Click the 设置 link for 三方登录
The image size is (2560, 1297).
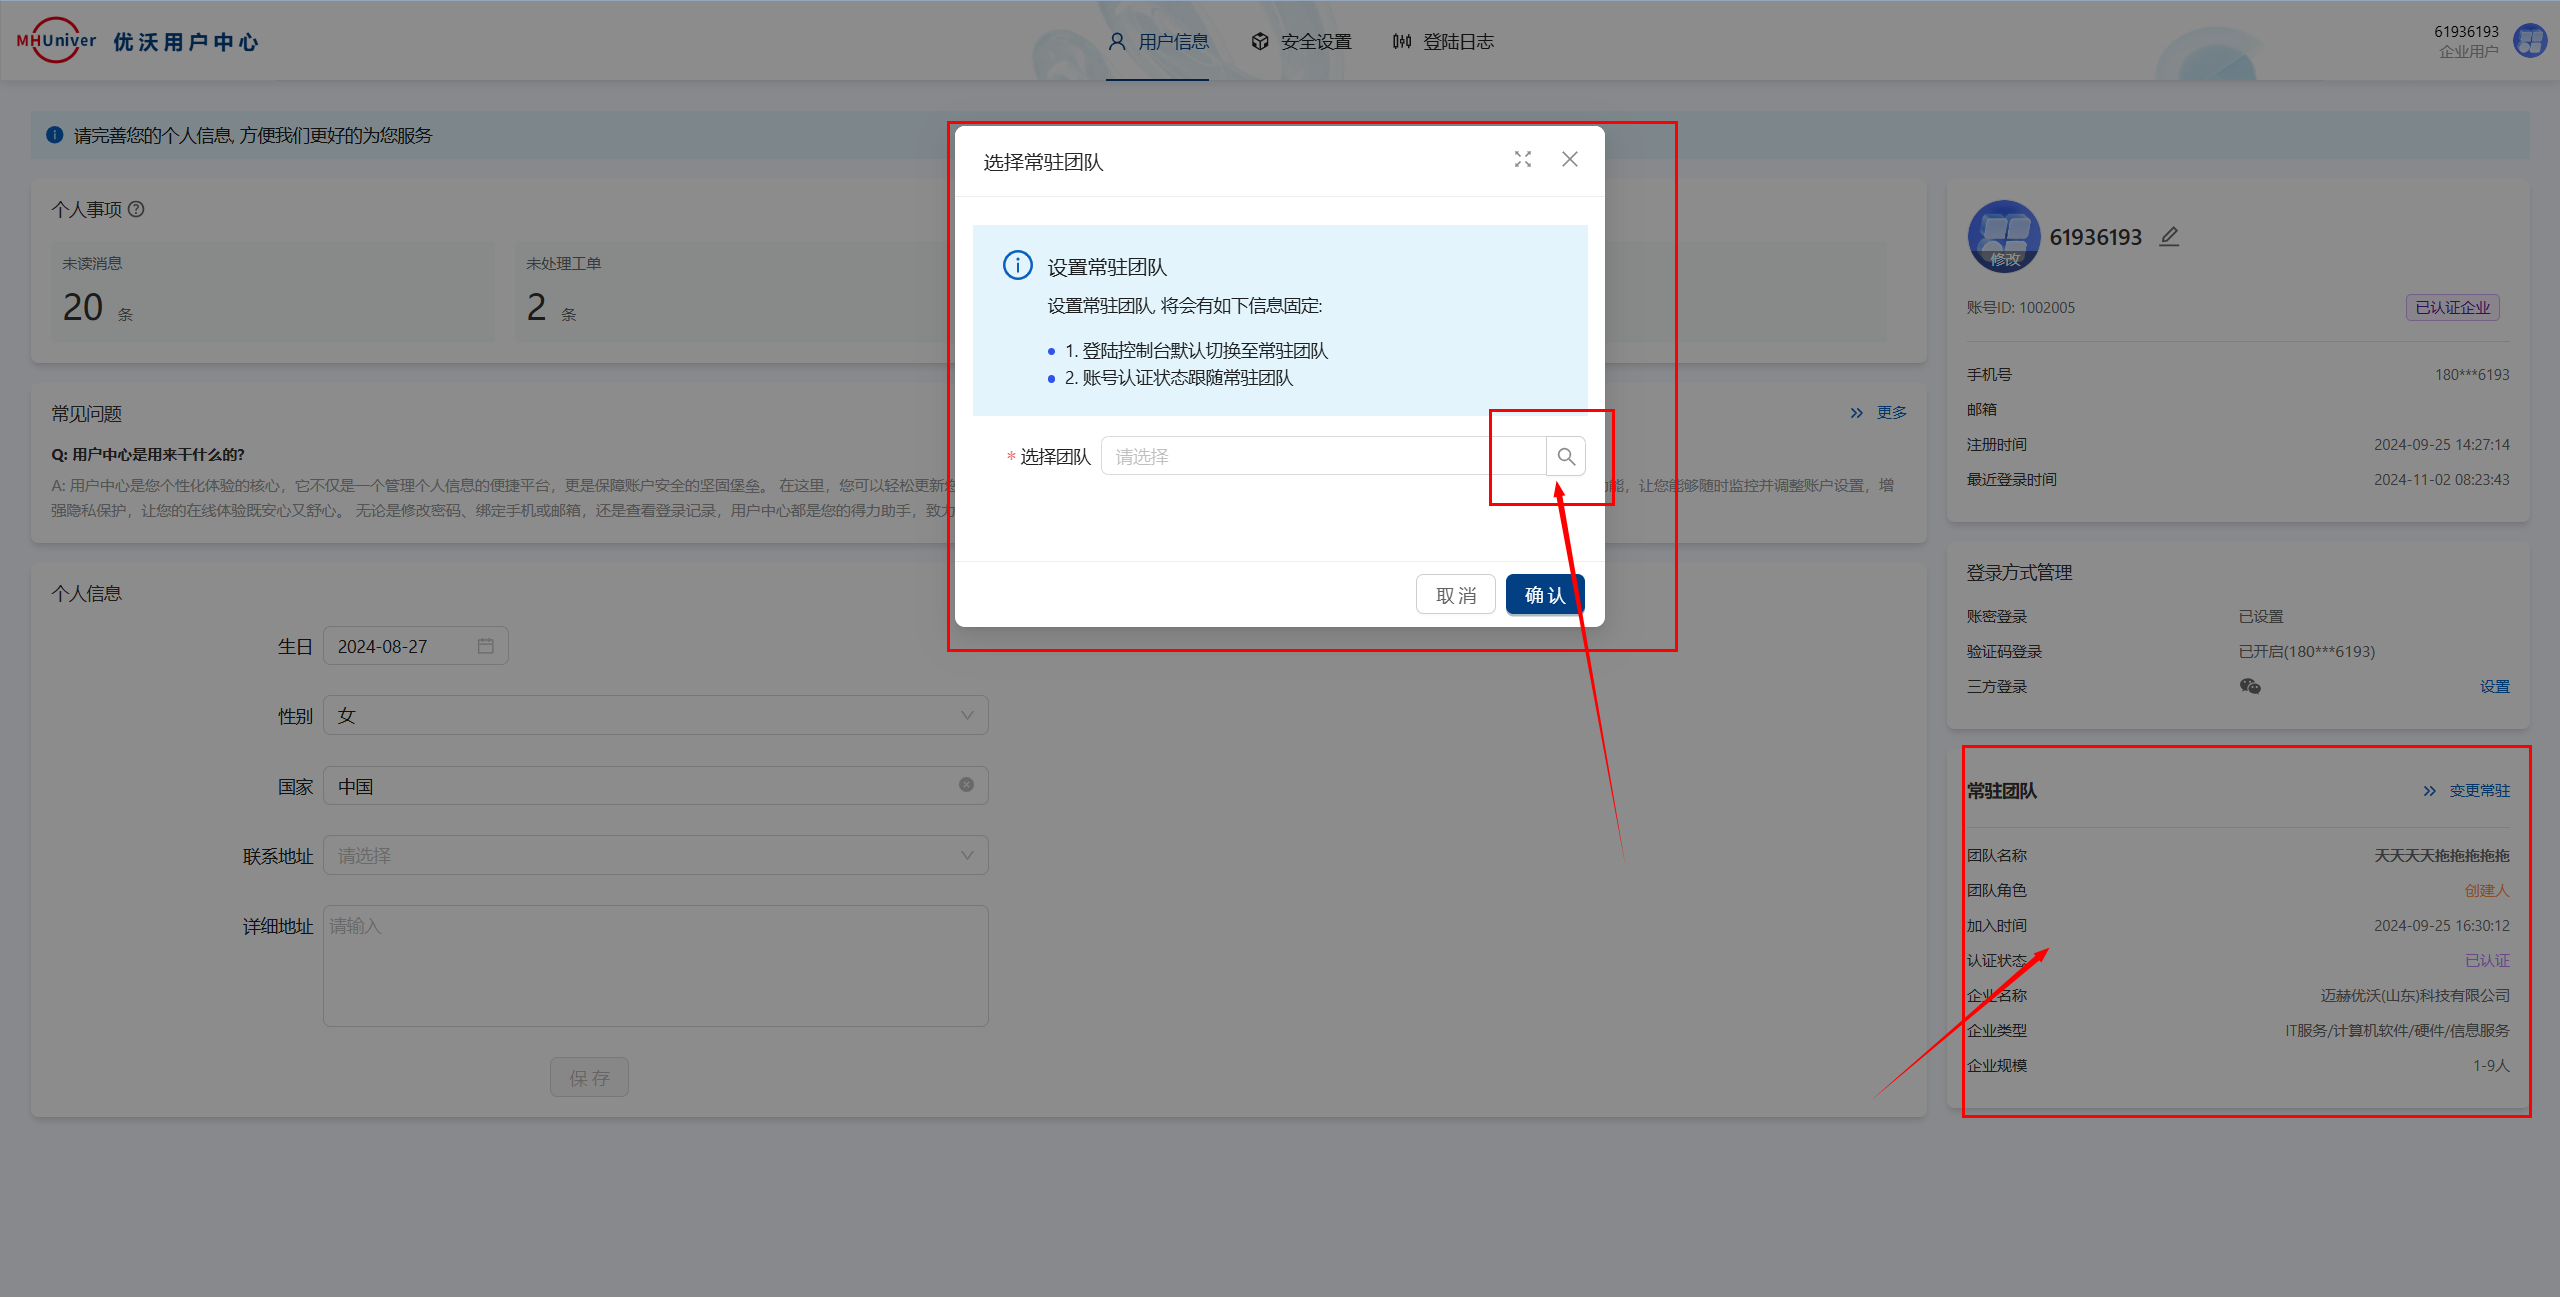coord(2494,687)
